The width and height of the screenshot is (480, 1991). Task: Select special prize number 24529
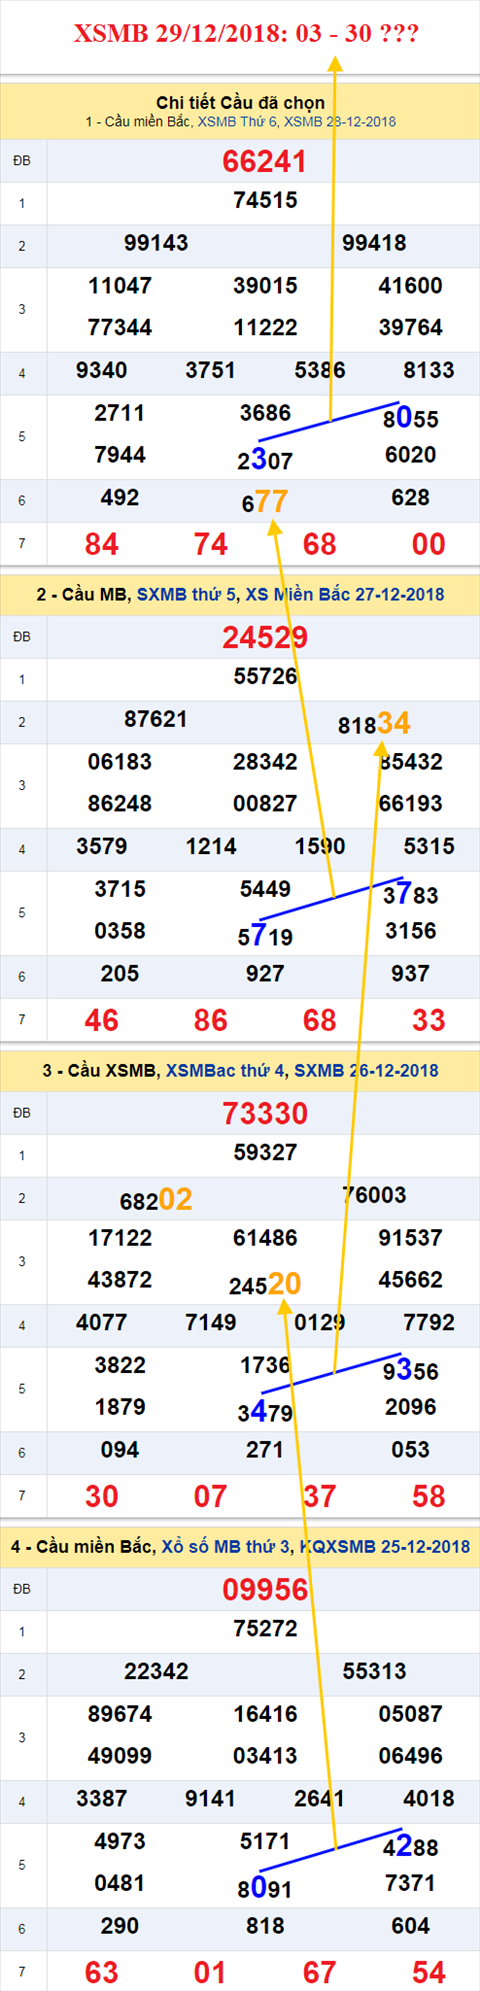[x=265, y=637]
